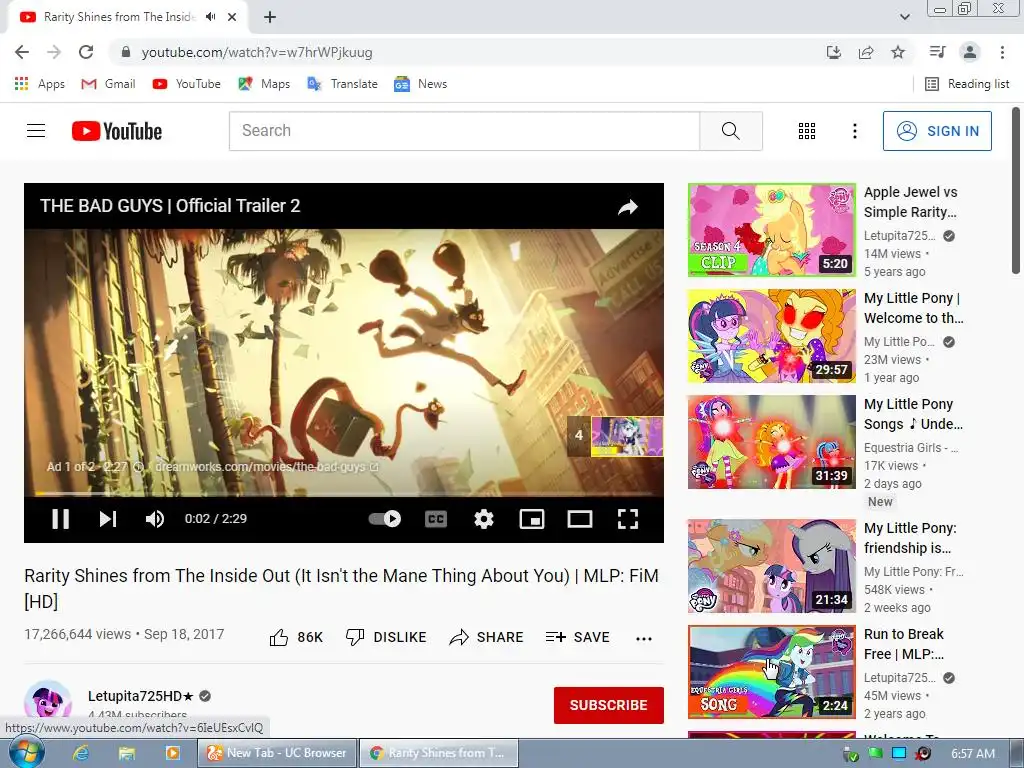Open more actions ellipsis under video
The height and width of the screenshot is (768, 1024).
(644, 639)
